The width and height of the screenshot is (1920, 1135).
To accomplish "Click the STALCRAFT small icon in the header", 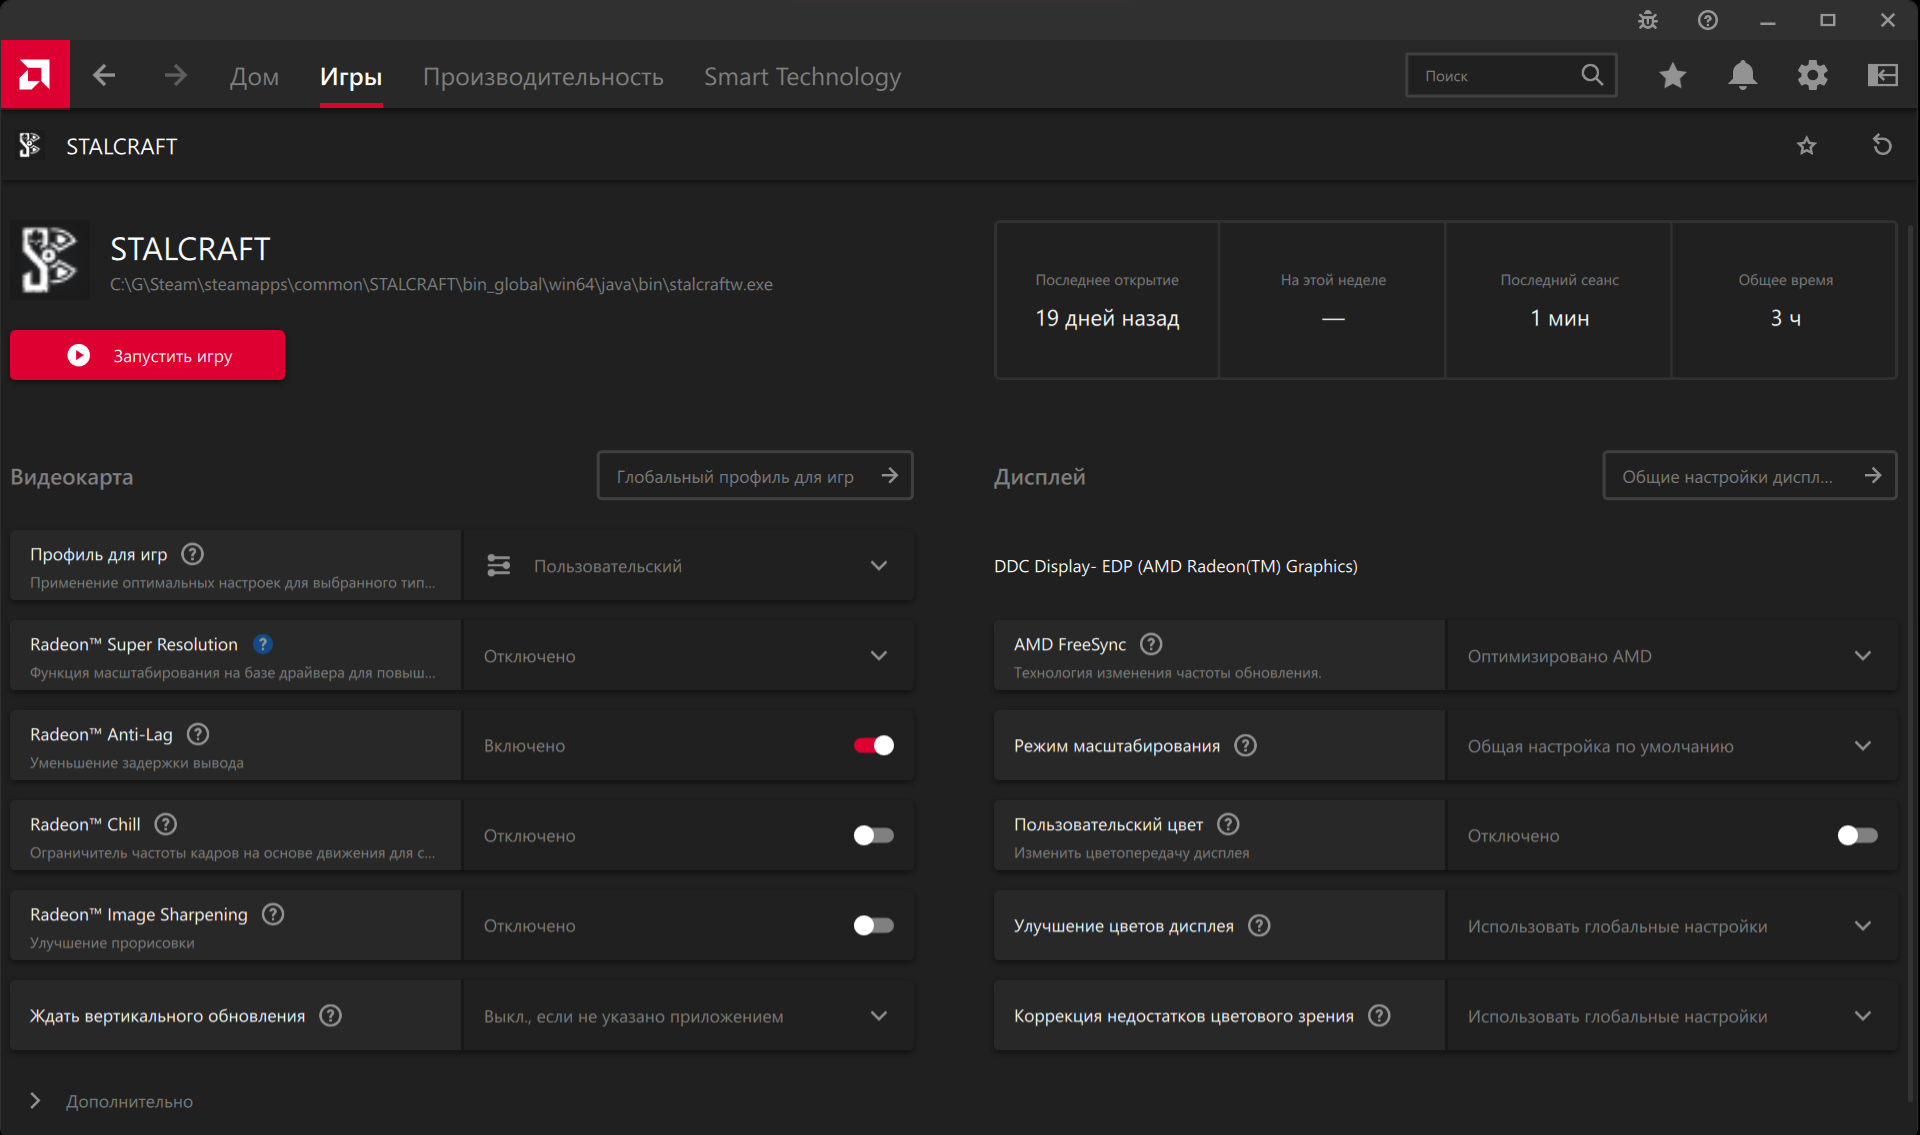I will (30, 146).
